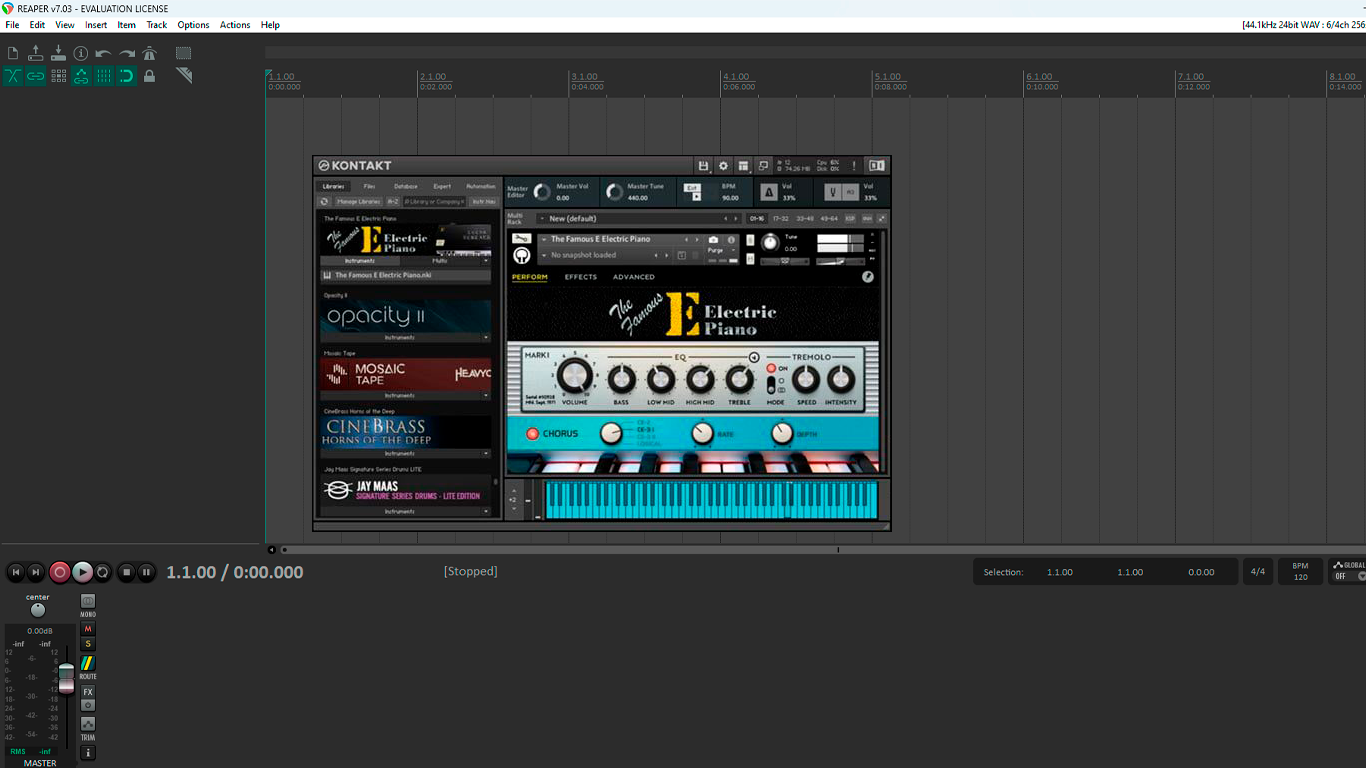Go to start of project transport button

[x=15, y=572]
